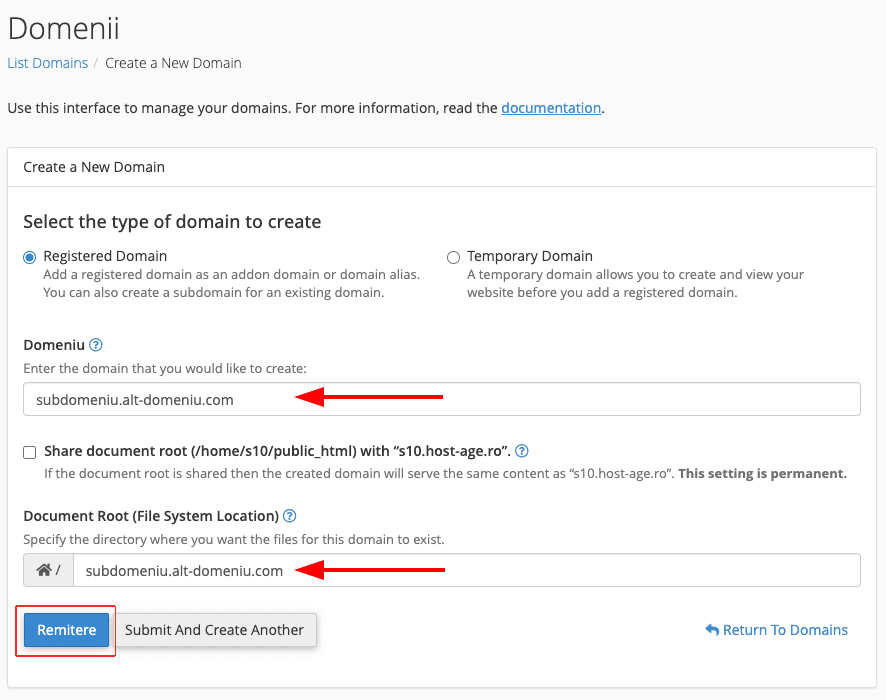Open help icon for Document Root label
The height and width of the screenshot is (700, 886).
290,516
